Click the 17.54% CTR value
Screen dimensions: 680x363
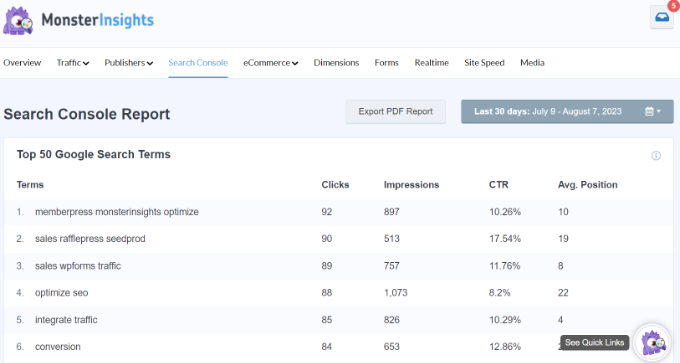(505, 239)
